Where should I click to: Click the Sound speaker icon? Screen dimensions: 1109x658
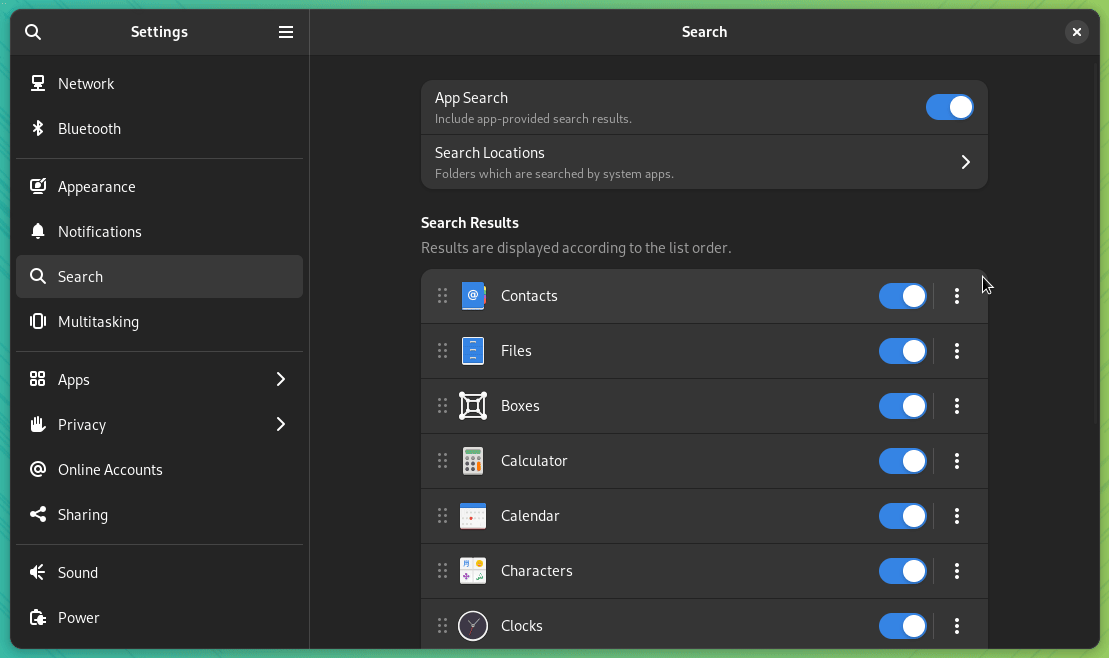(x=38, y=572)
